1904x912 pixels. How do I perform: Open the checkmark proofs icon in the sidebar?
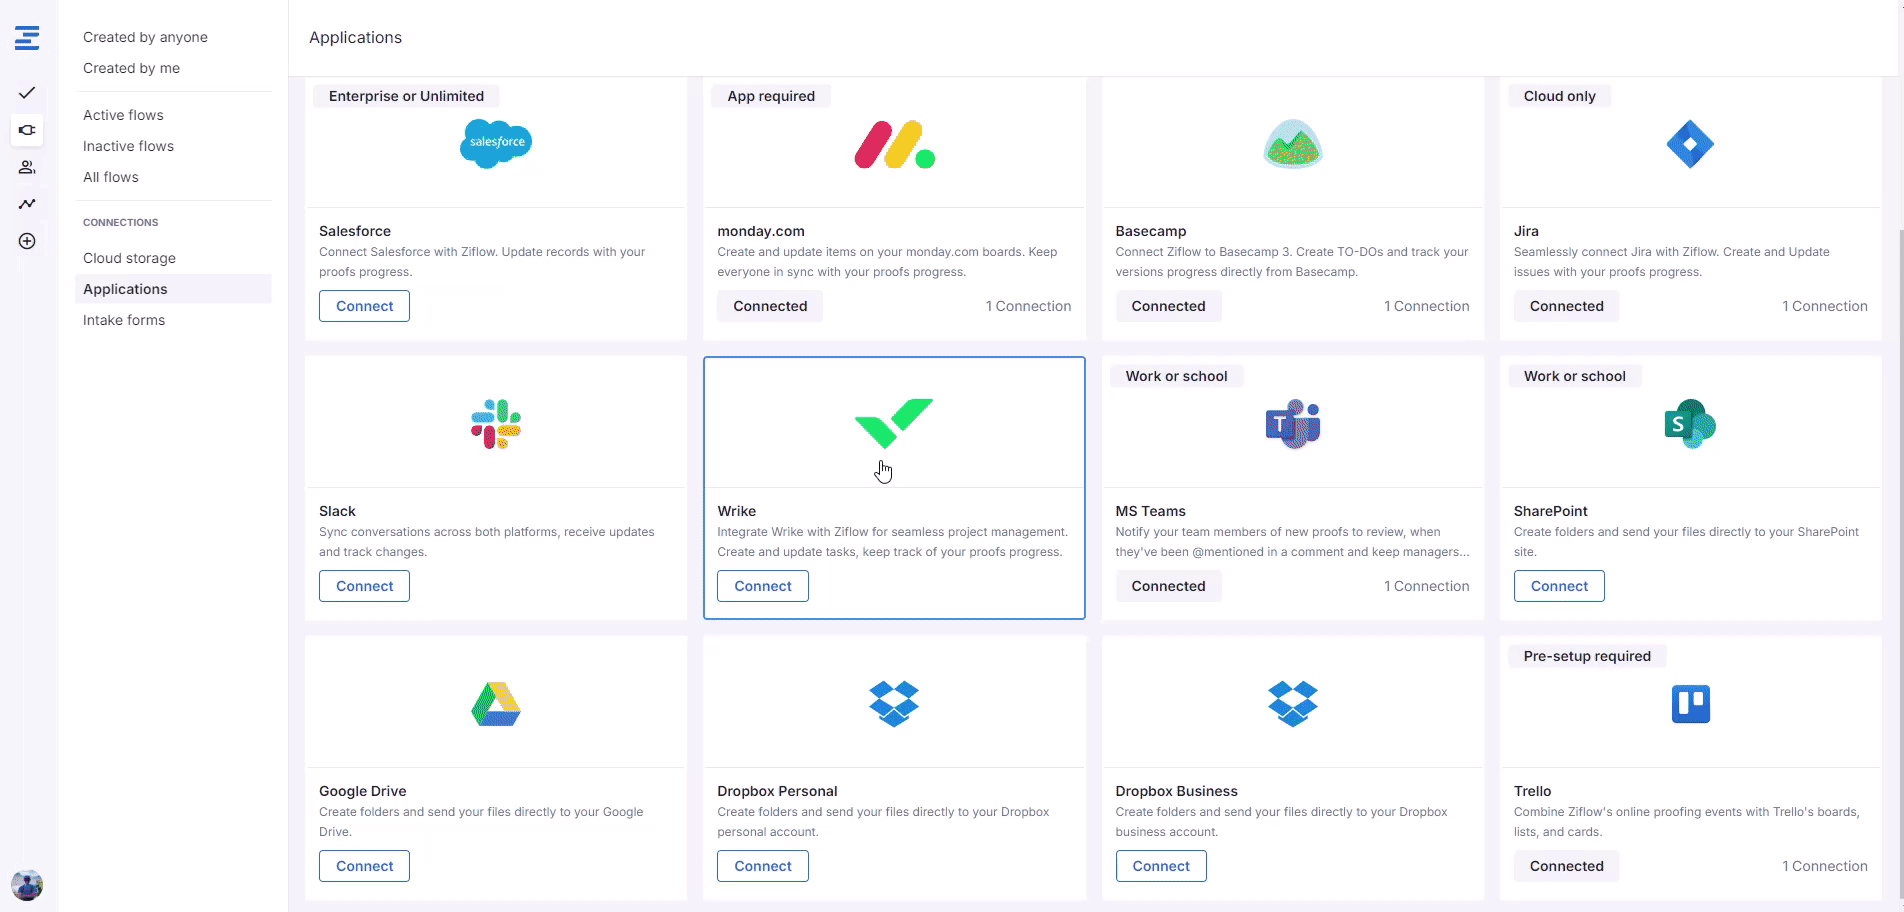pyautogui.click(x=27, y=93)
